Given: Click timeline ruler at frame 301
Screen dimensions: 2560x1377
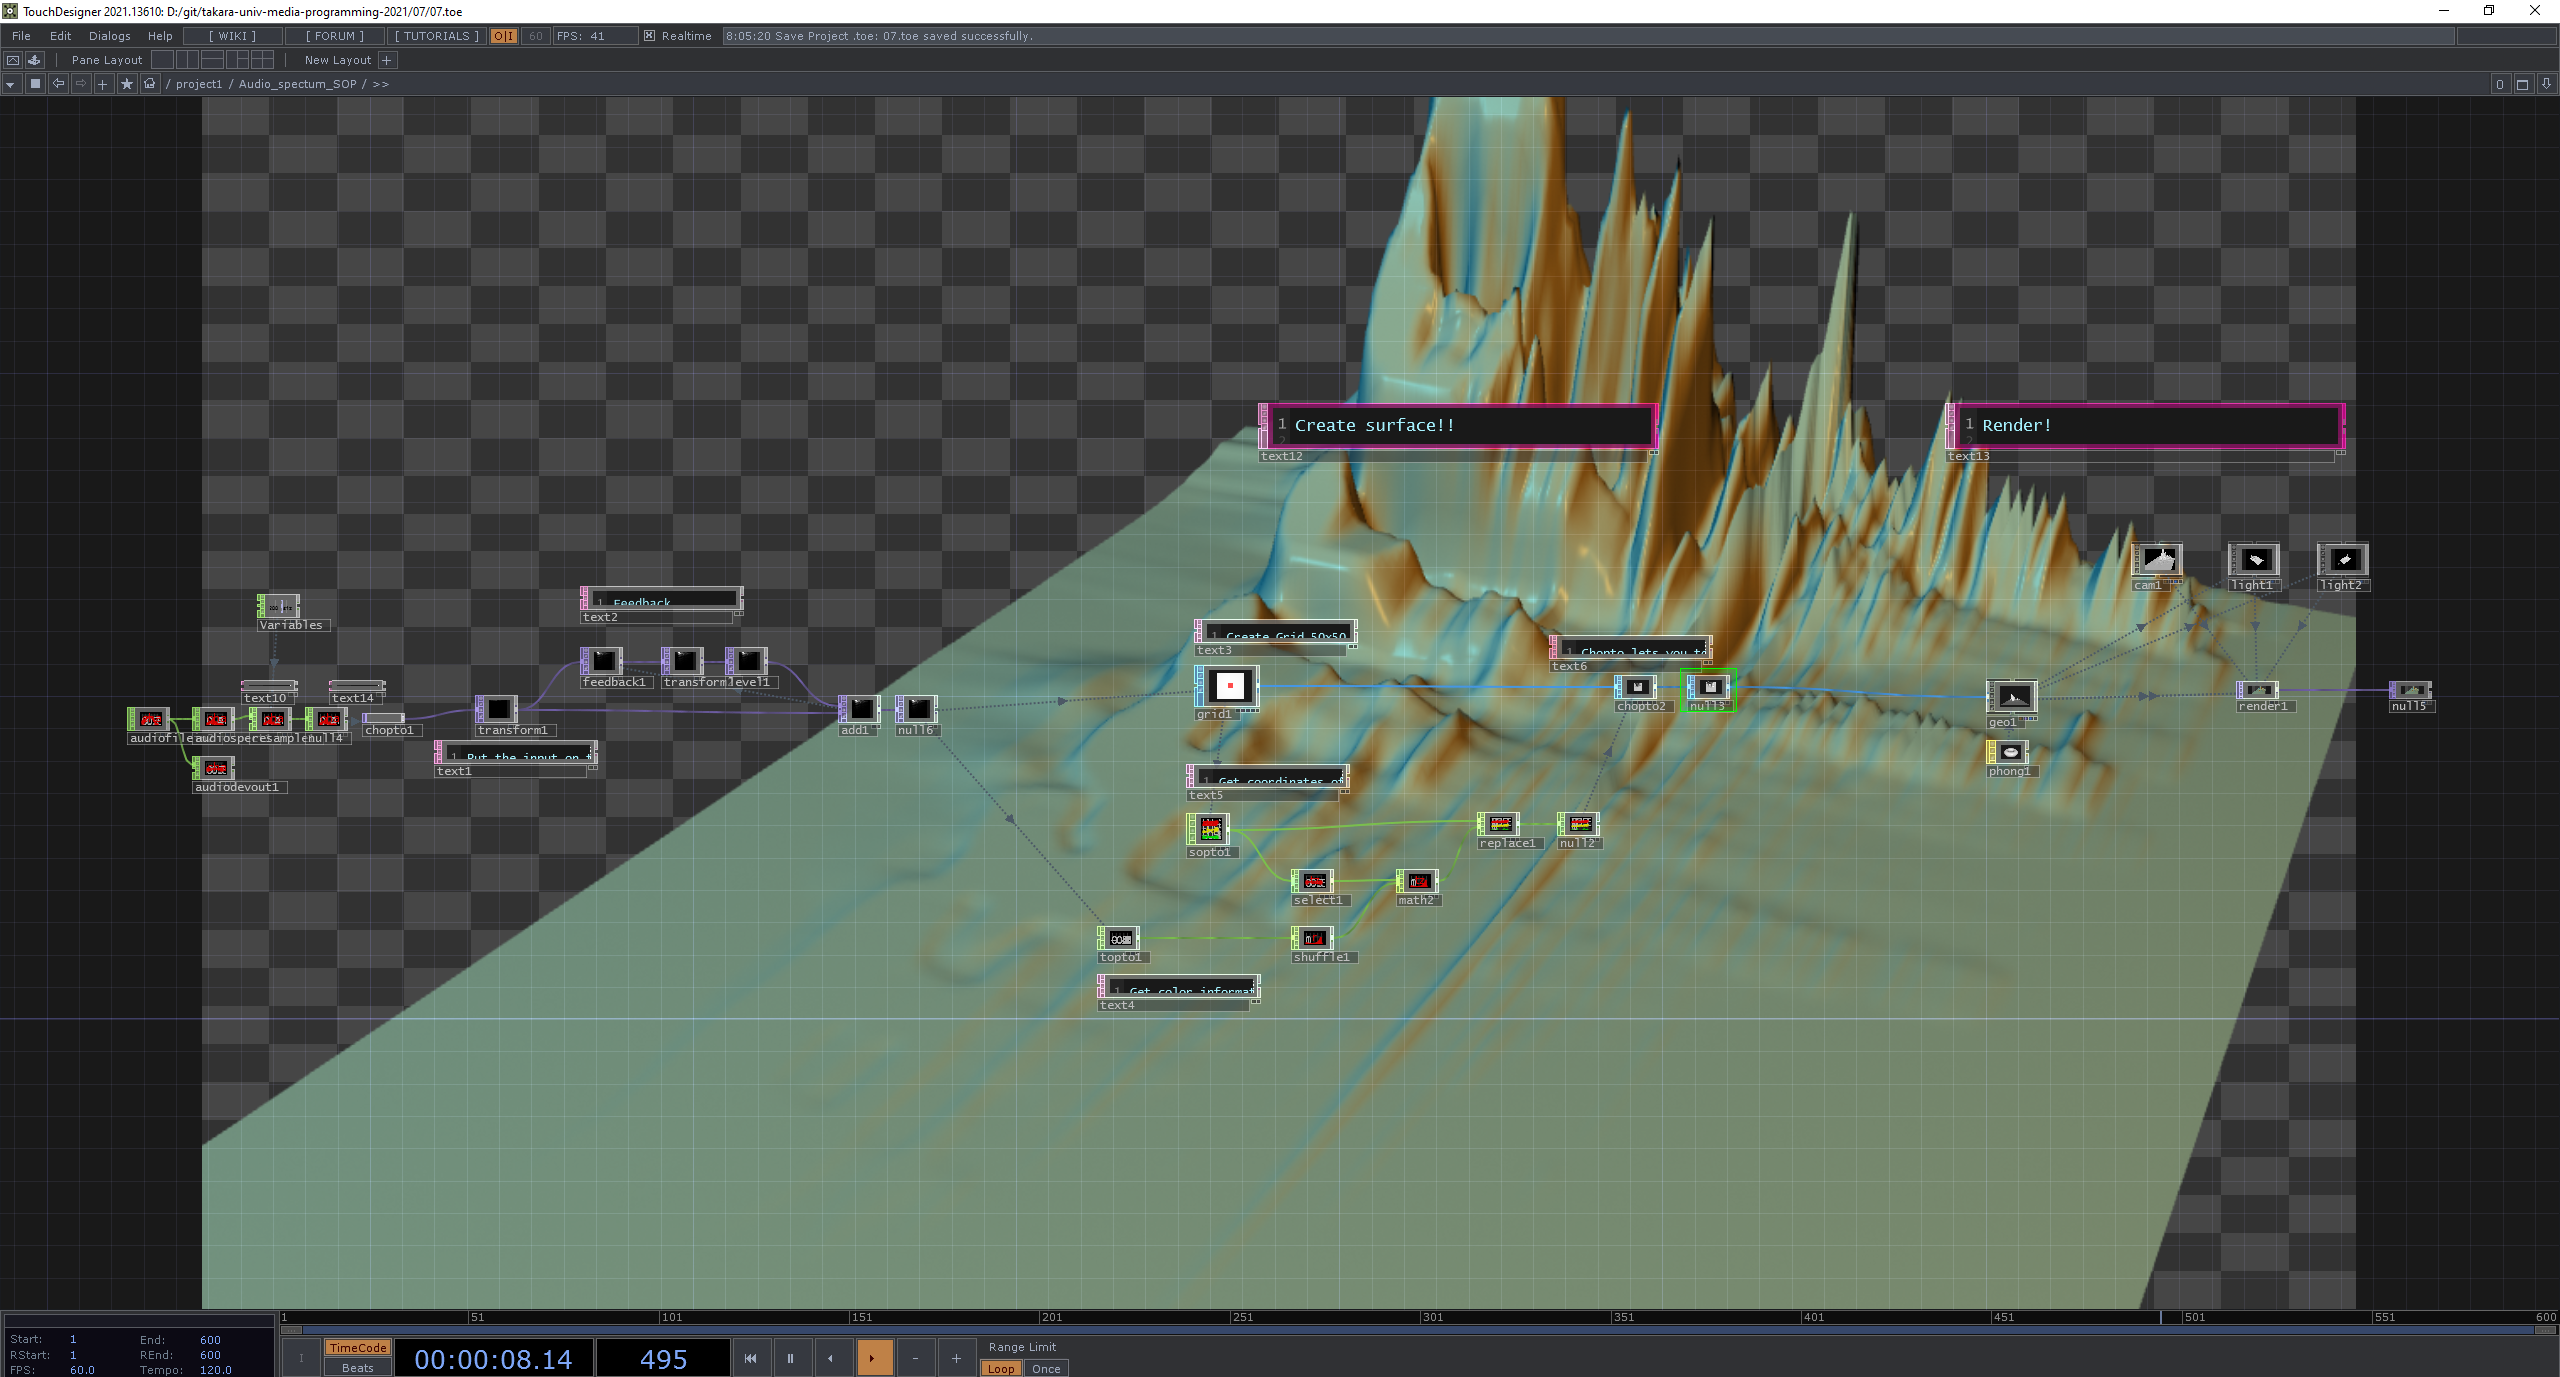Looking at the screenshot, I should coord(1423,1317).
